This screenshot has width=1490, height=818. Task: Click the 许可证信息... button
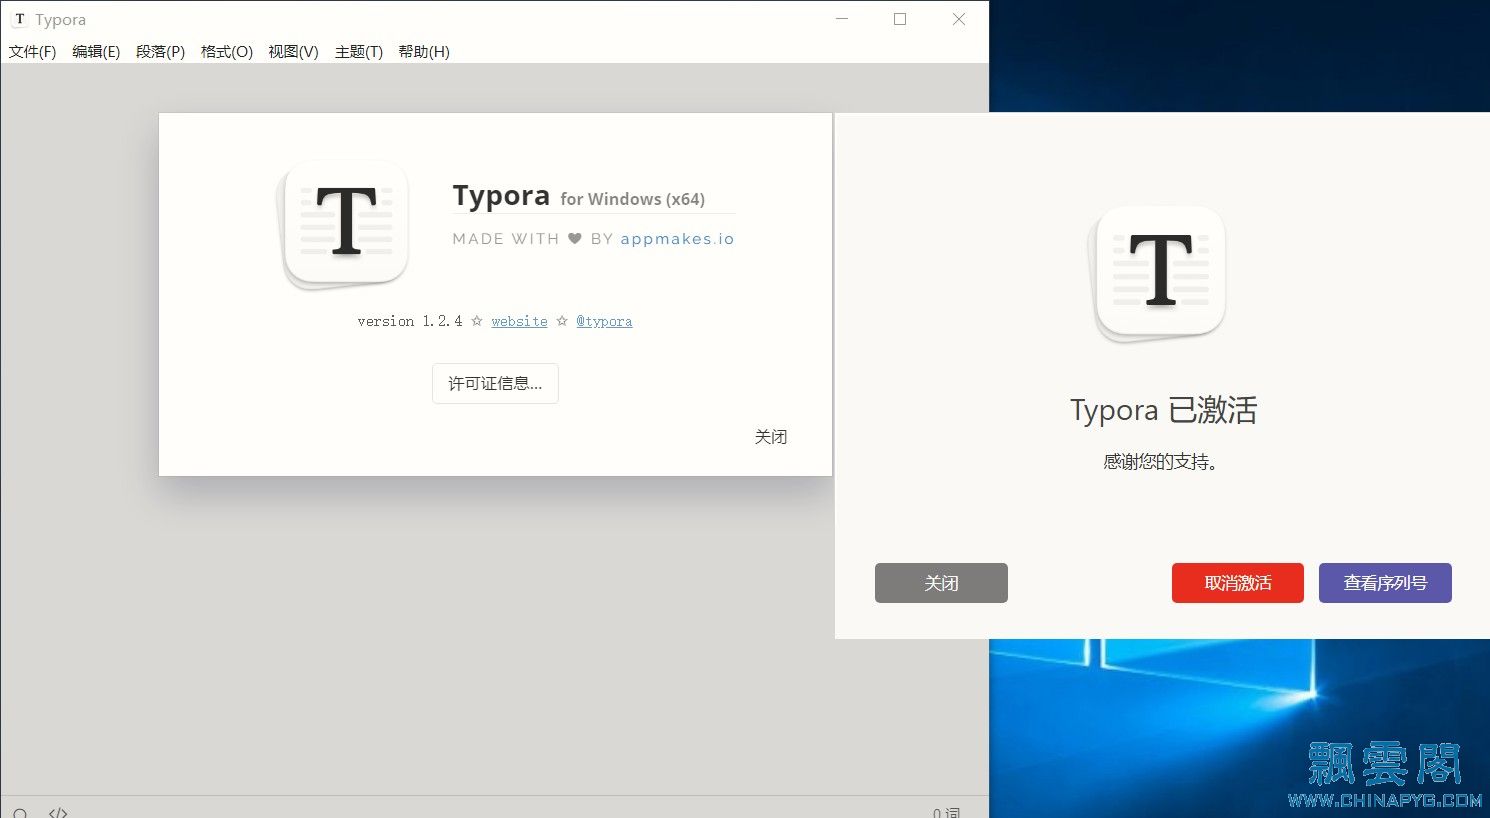click(495, 384)
